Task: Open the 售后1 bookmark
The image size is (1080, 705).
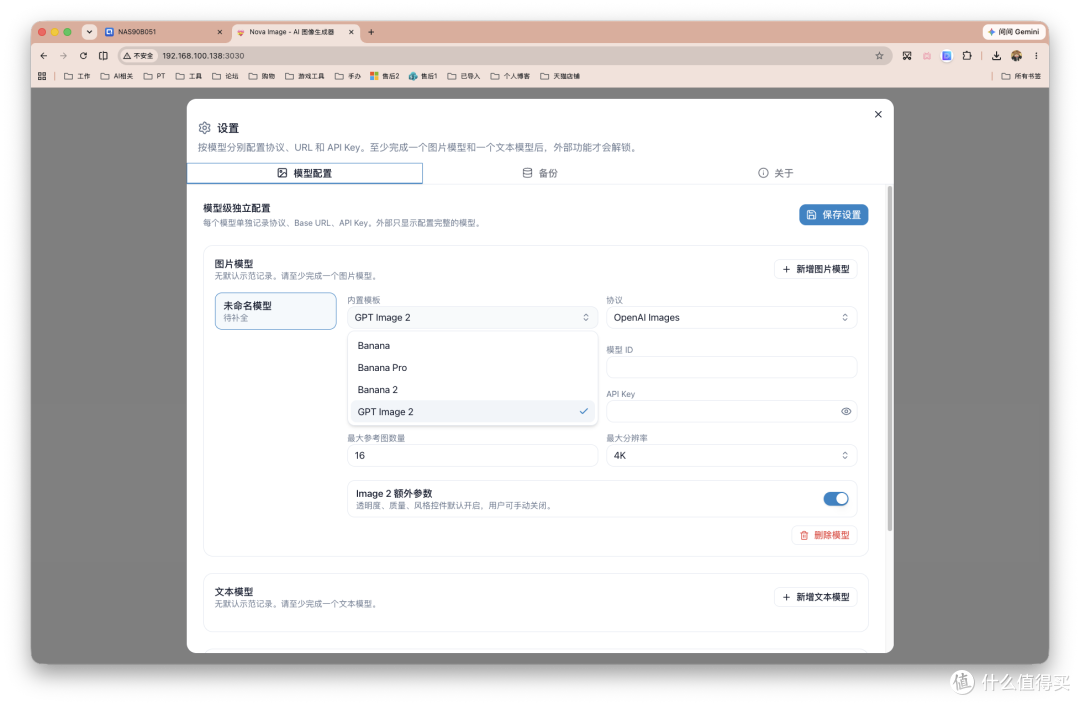Action: coord(423,76)
